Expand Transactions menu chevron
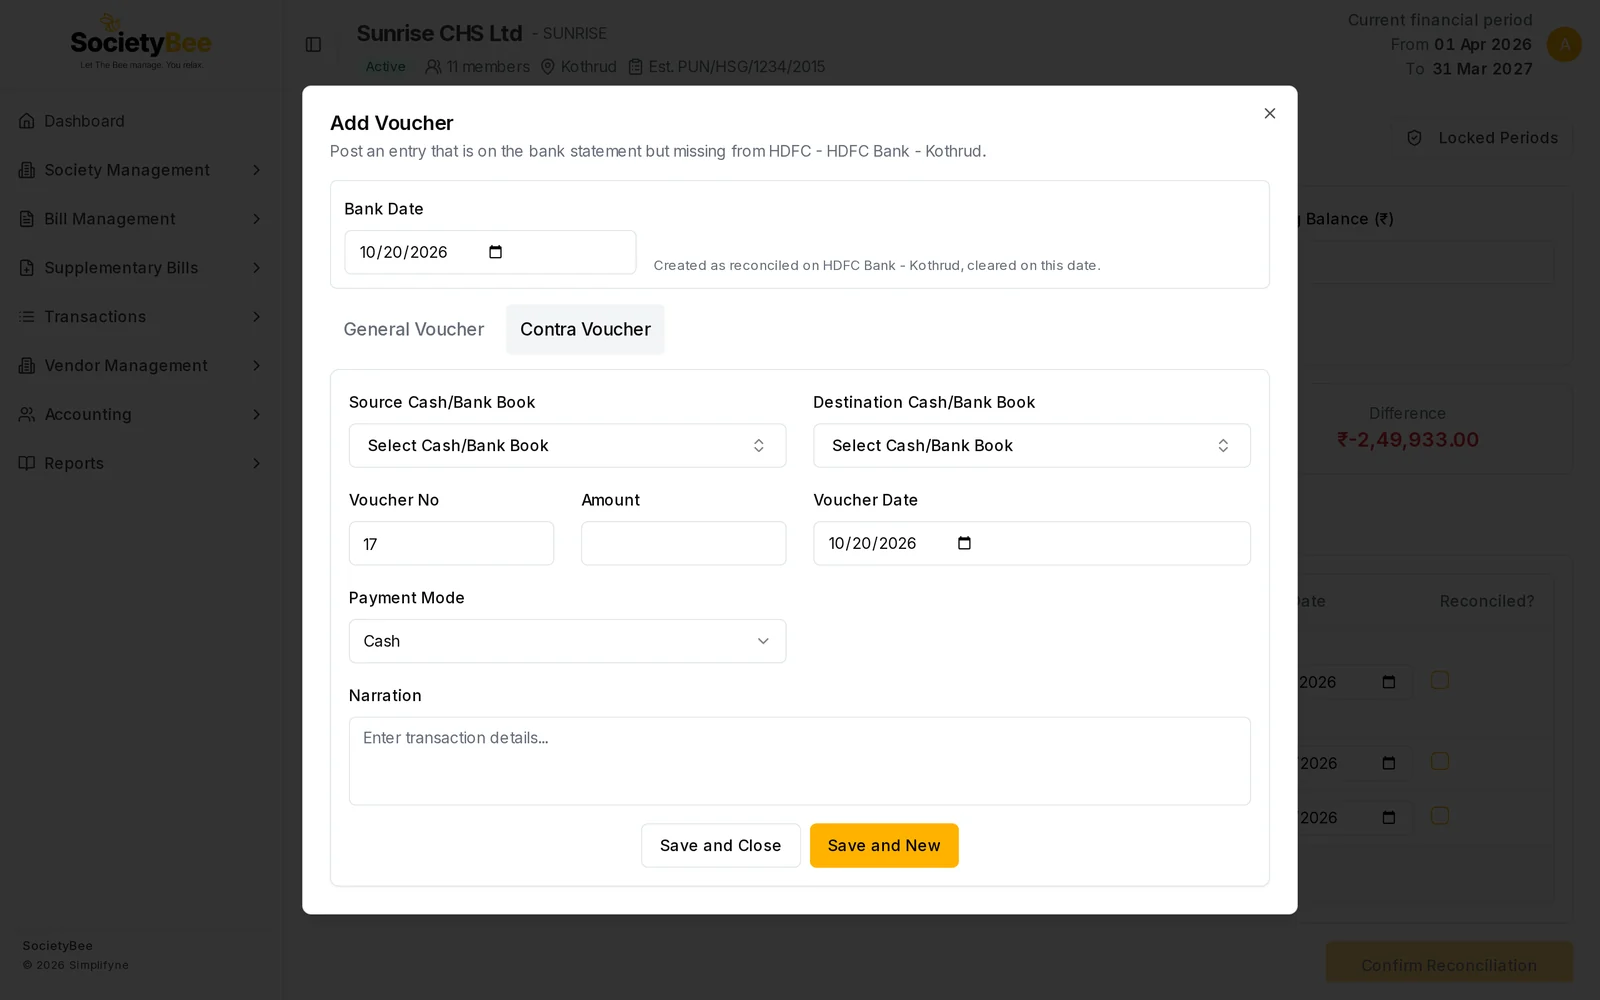The image size is (1600, 1000). point(257,317)
